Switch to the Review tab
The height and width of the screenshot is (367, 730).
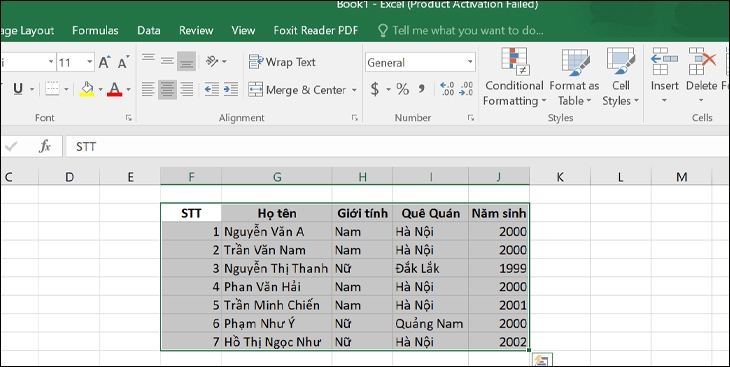[196, 31]
